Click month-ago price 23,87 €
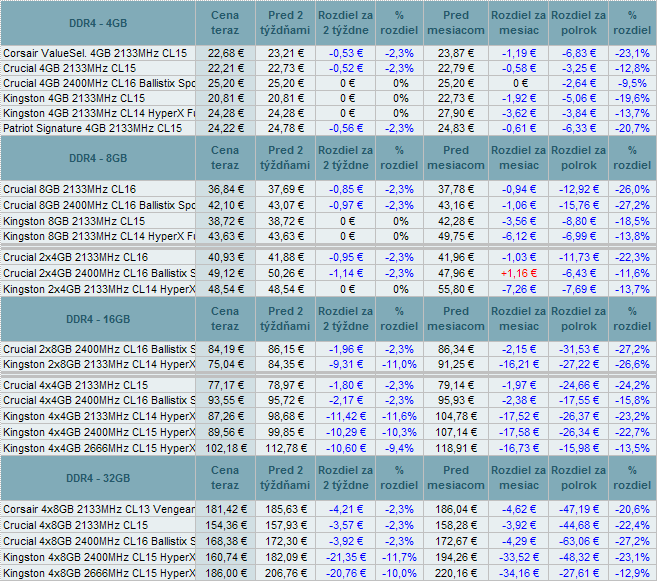 [456, 53]
